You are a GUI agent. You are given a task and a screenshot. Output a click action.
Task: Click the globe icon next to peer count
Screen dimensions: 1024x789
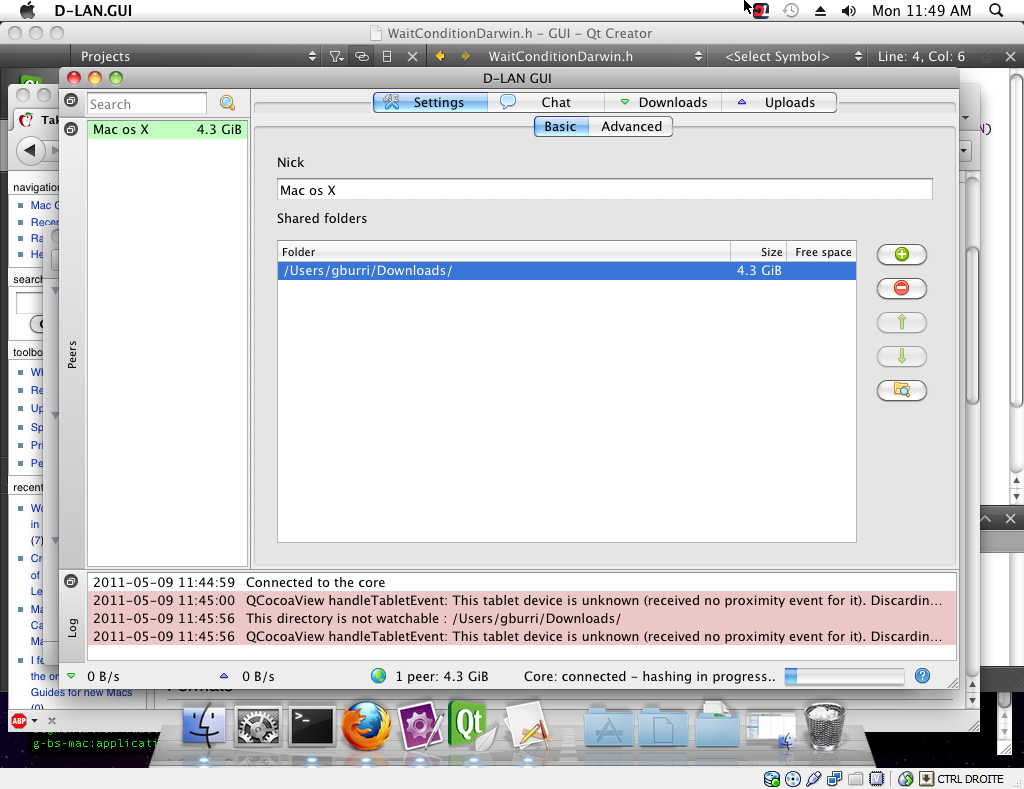click(379, 676)
